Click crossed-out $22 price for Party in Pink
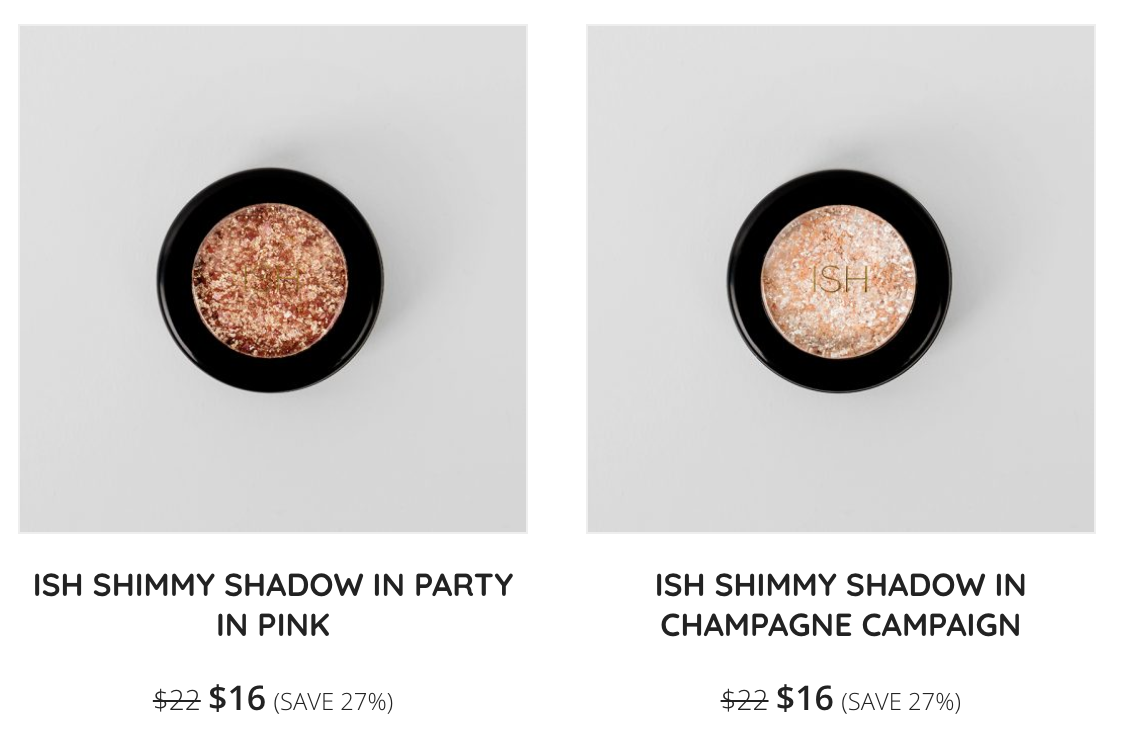1128x732 pixels. (177, 700)
